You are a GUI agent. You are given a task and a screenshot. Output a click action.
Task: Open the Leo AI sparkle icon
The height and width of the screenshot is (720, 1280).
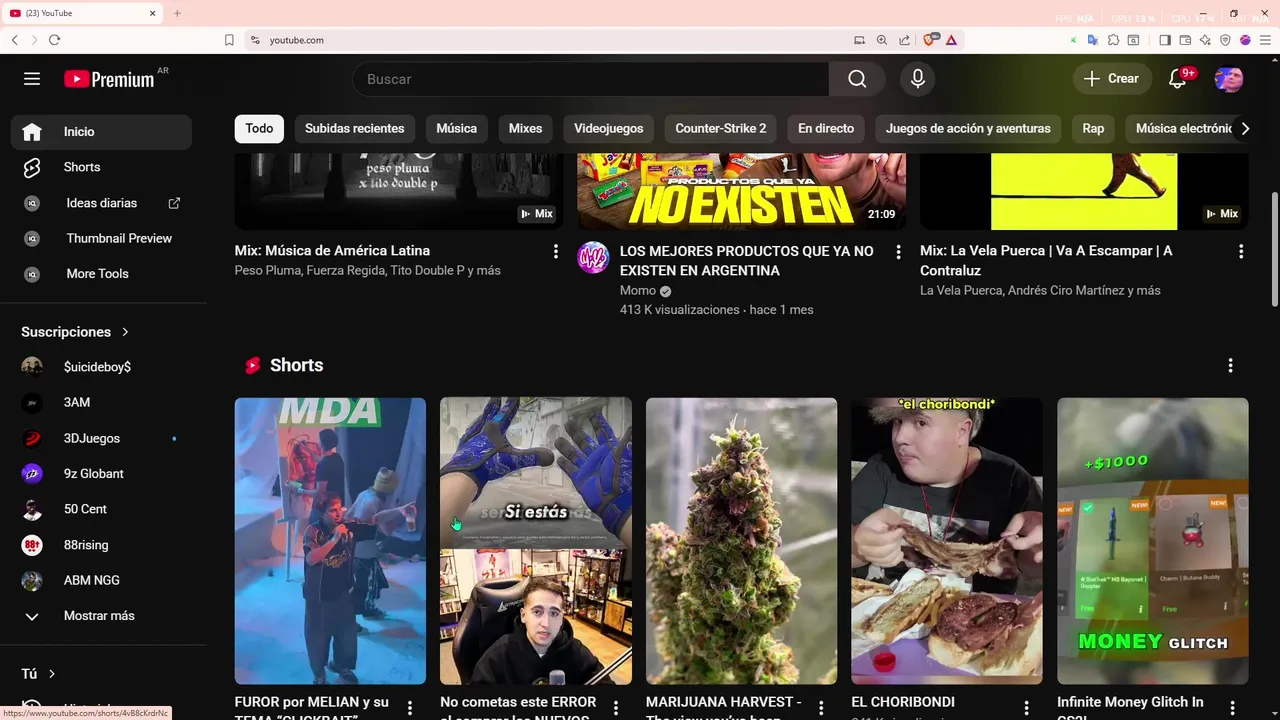pyautogui.click(x=1205, y=40)
